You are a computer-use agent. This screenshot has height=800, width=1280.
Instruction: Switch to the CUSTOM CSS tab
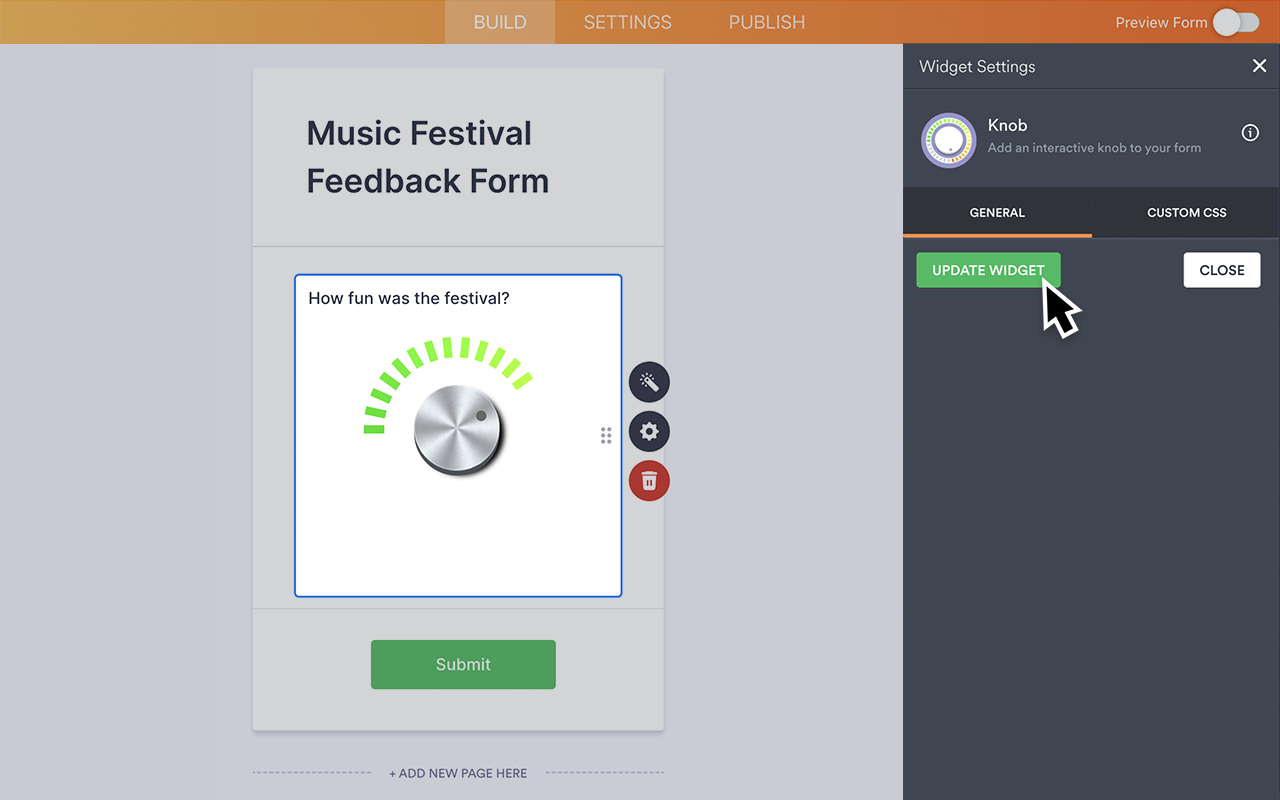point(1186,212)
